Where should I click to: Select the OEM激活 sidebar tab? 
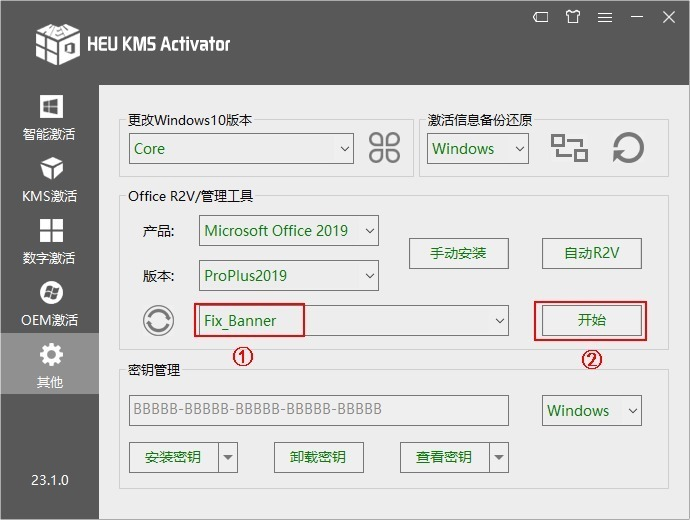click(x=50, y=304)
